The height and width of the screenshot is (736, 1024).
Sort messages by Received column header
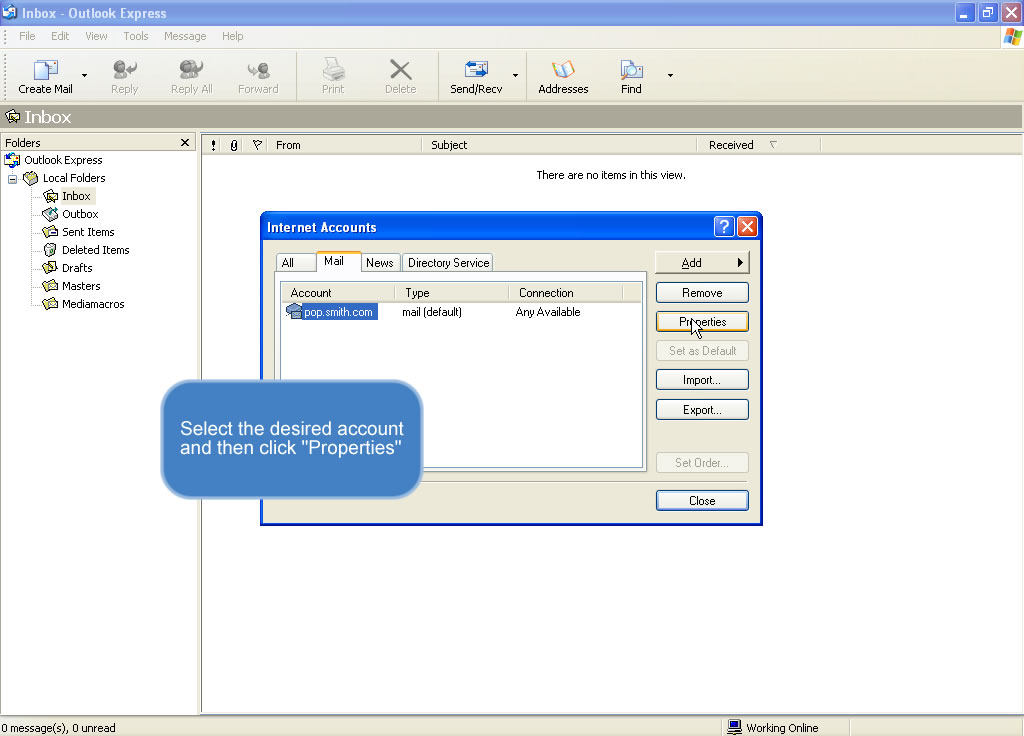[731, 145]
